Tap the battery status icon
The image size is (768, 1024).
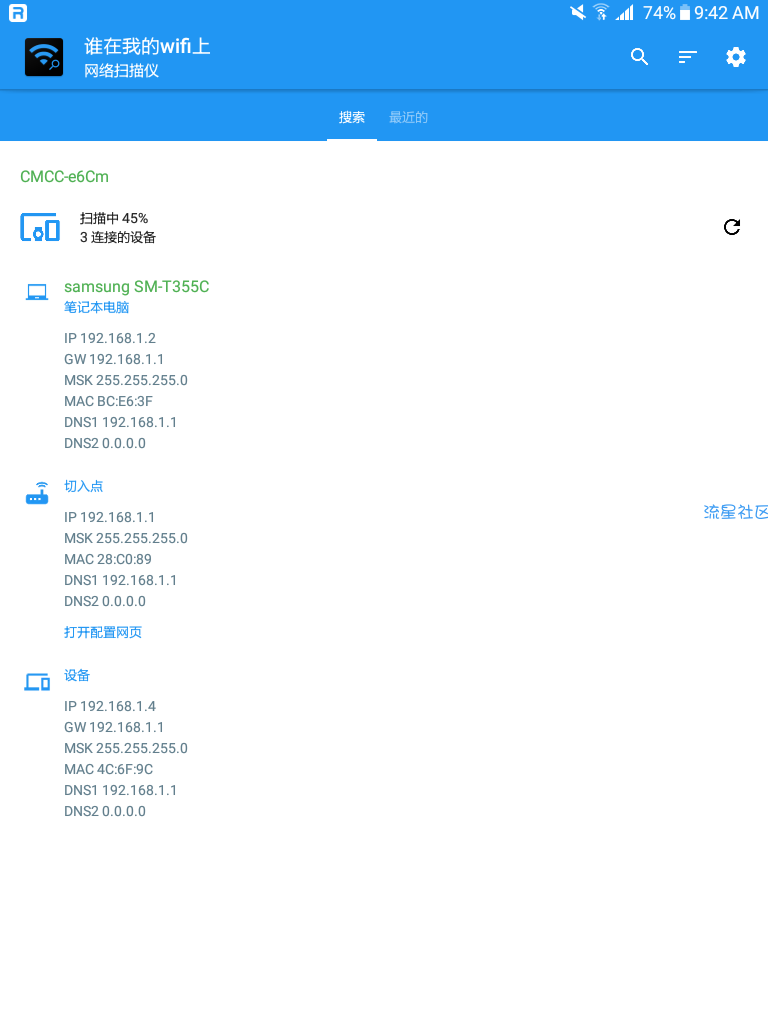[685, 12]
